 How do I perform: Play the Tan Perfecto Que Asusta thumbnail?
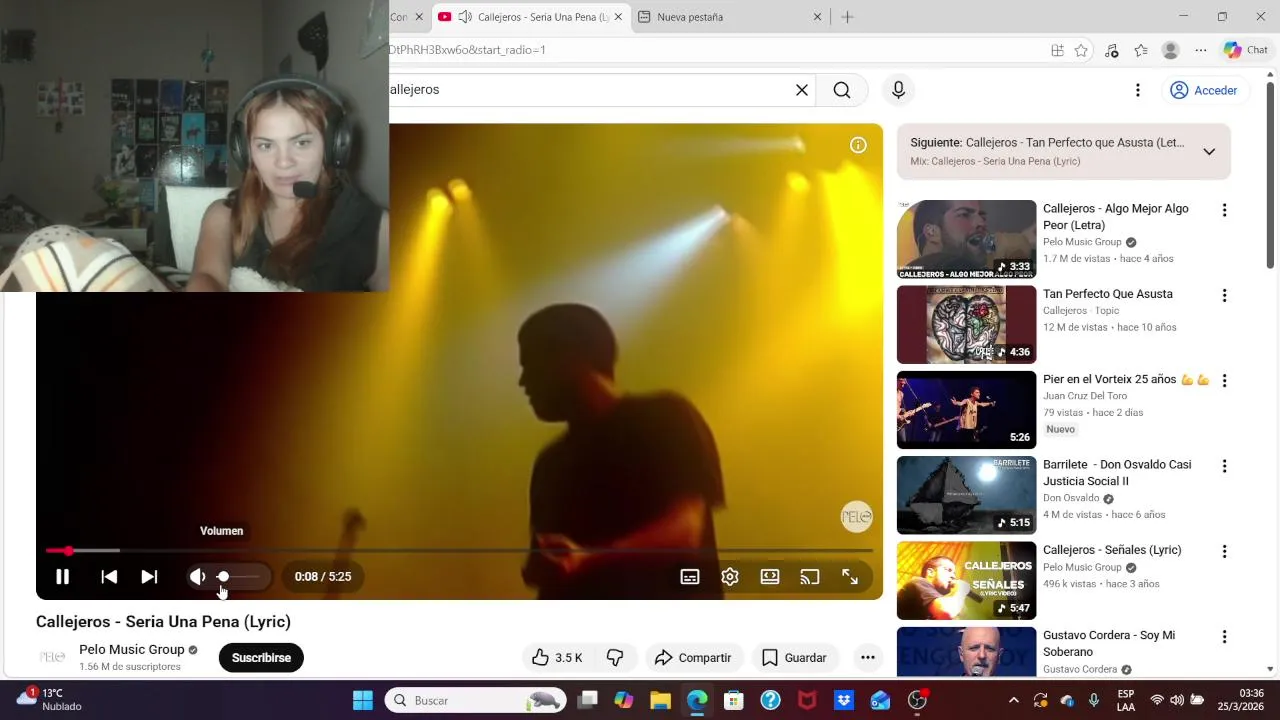pos(966,324)
